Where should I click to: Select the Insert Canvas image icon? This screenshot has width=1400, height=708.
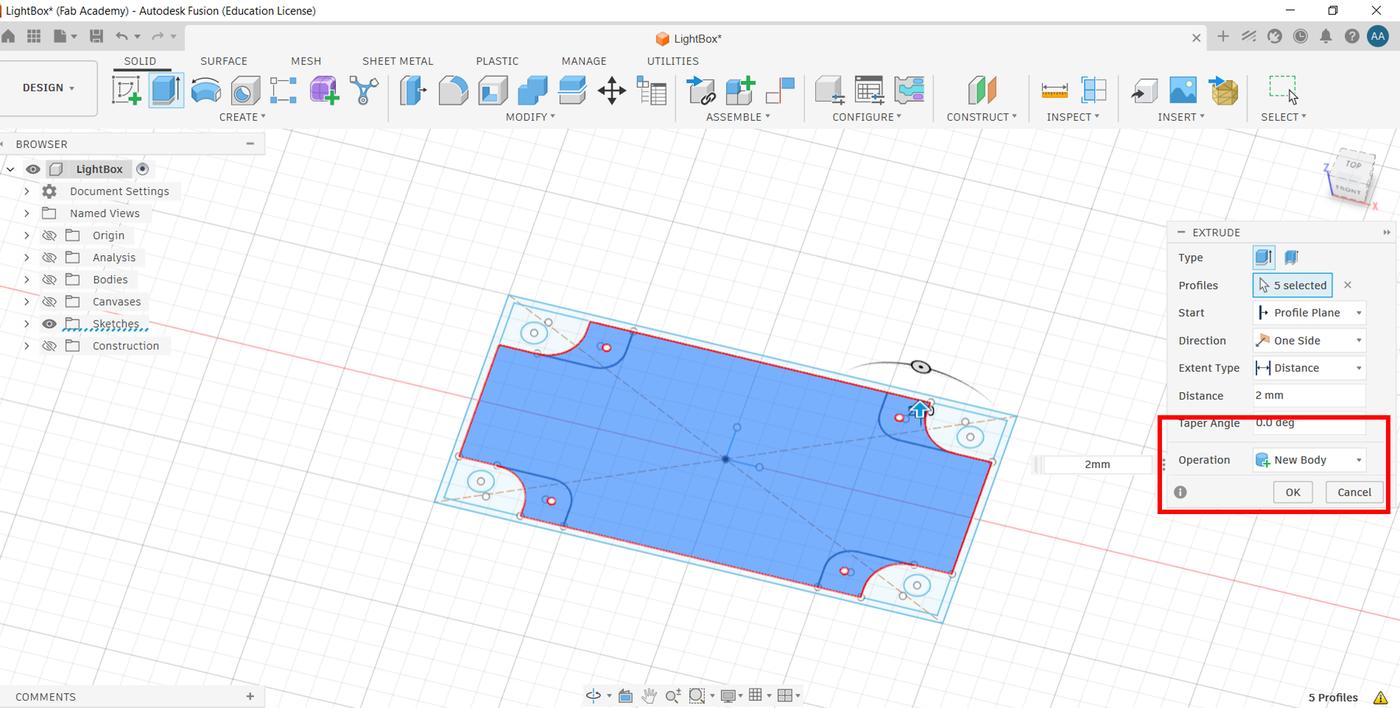coord(1183,91)
